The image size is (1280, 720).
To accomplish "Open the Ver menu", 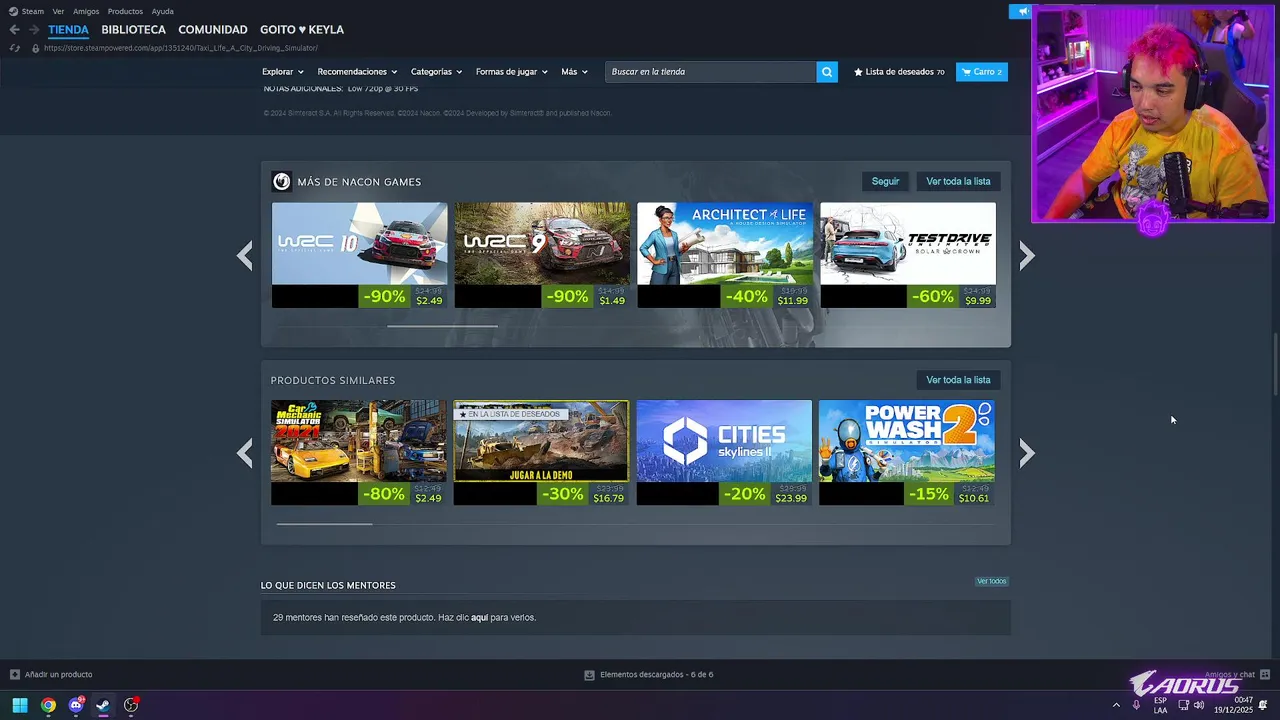I will (x=58, y=12).
